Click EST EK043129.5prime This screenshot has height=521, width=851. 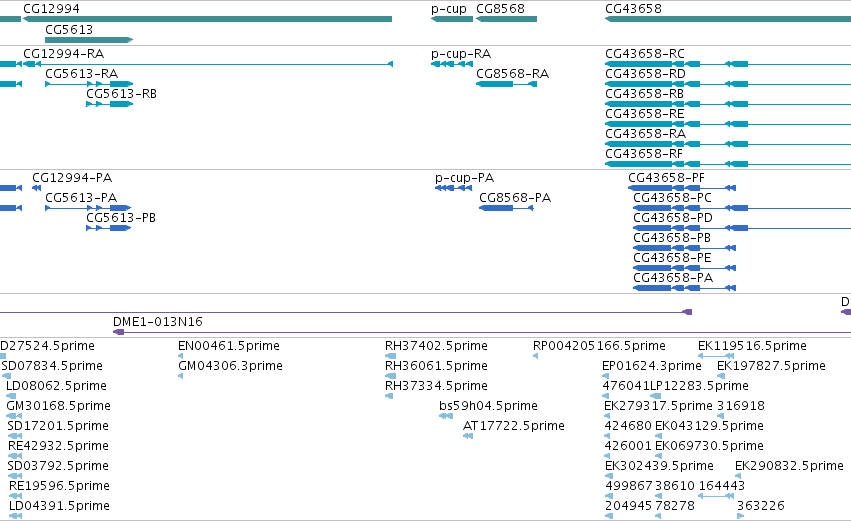(709, 427)
